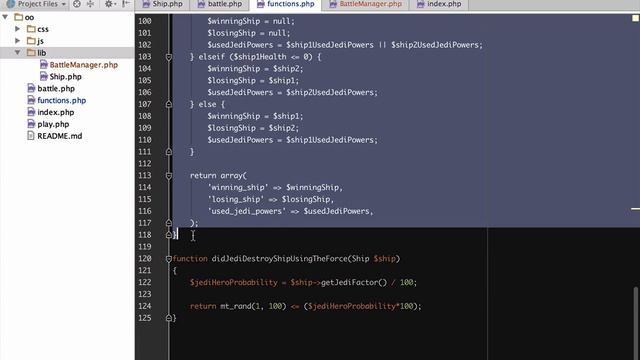640x360 pixels.
Task: Expand the js folder
Action: click(x=18, y=41)
